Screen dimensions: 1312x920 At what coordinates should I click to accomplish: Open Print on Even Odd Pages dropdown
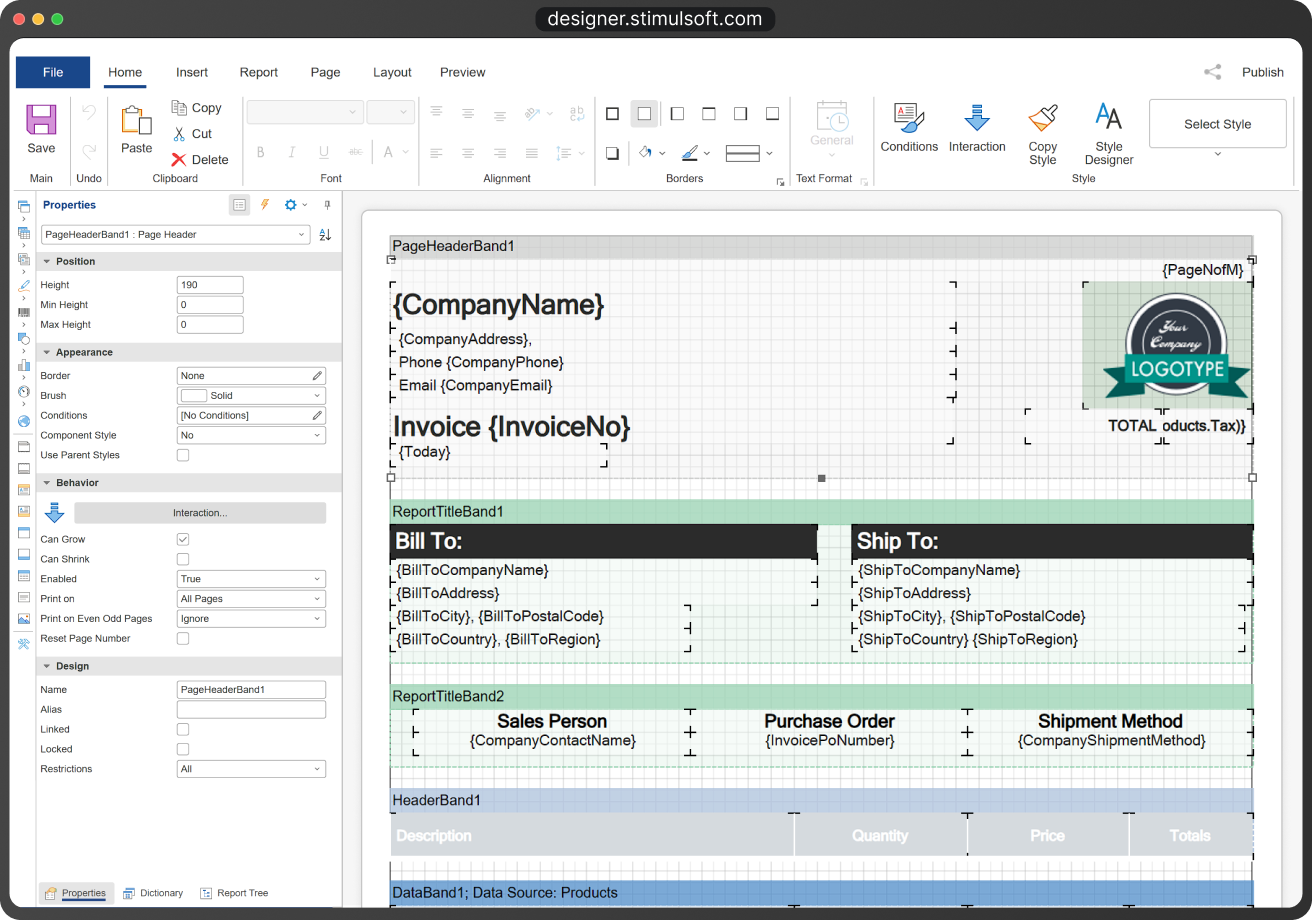251,619
